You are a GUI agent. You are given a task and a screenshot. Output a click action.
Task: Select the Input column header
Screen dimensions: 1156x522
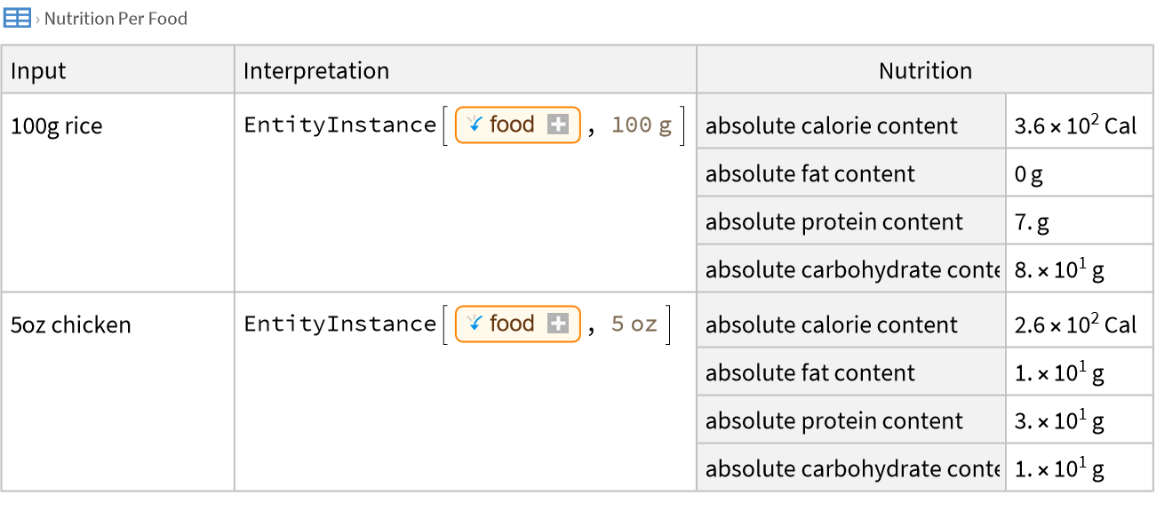[x=38, y=71]
